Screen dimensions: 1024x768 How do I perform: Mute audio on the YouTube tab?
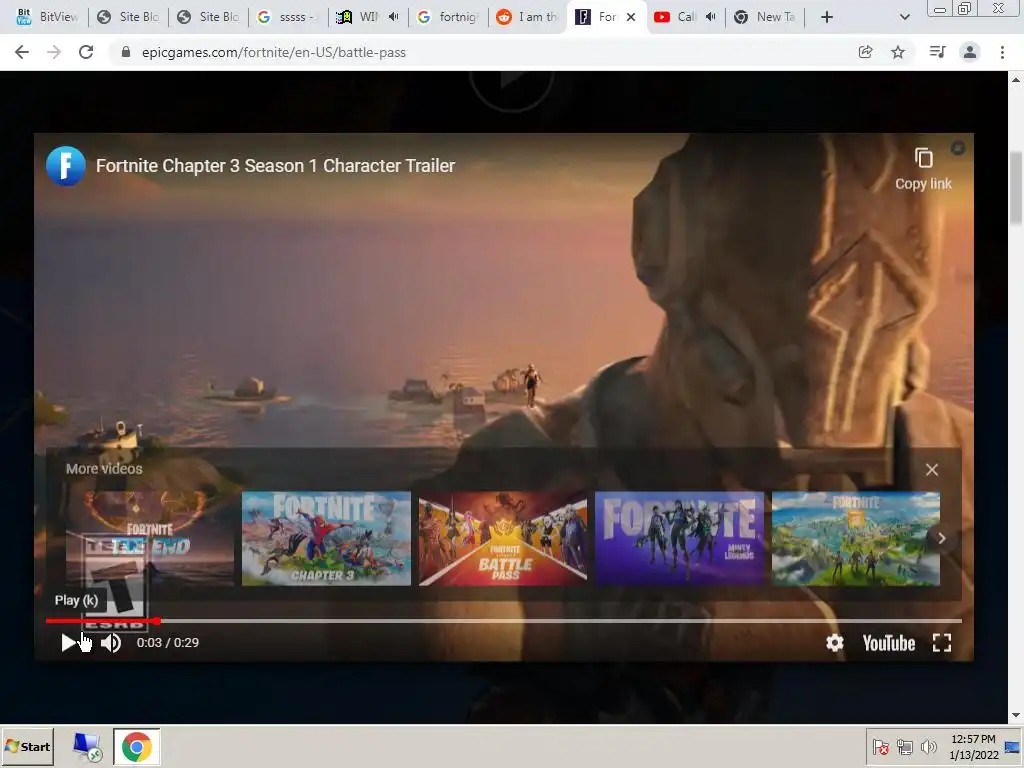click(x=711, y=17)
